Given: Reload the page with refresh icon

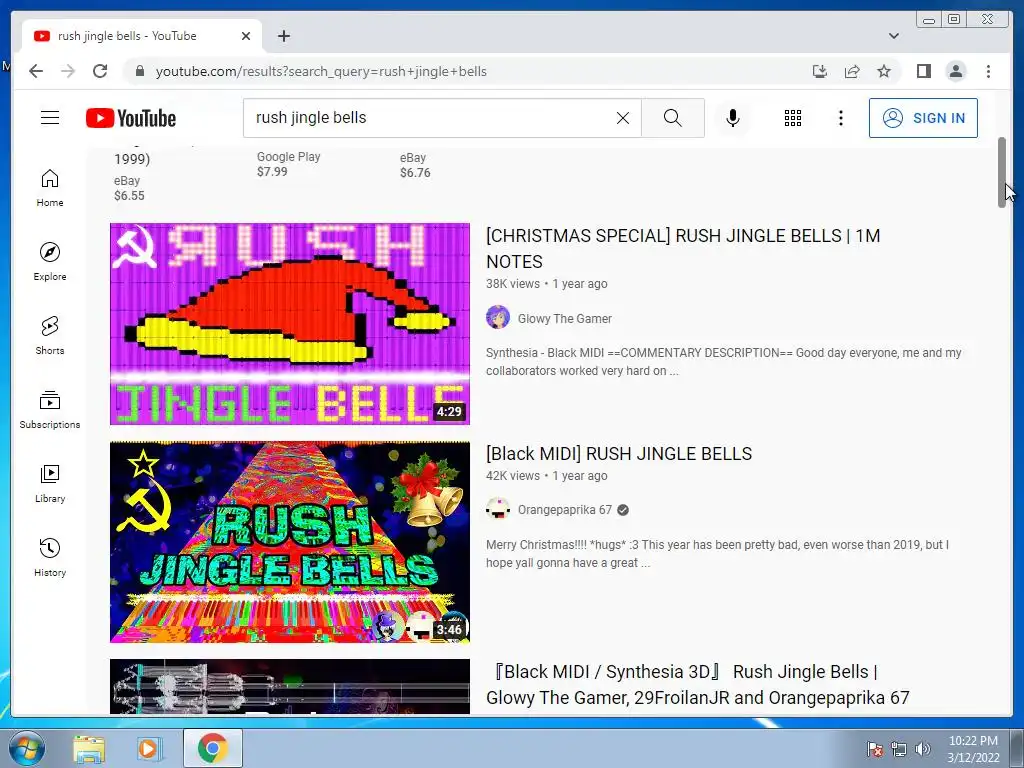Looking at the screenshot, I should [100, 71].
